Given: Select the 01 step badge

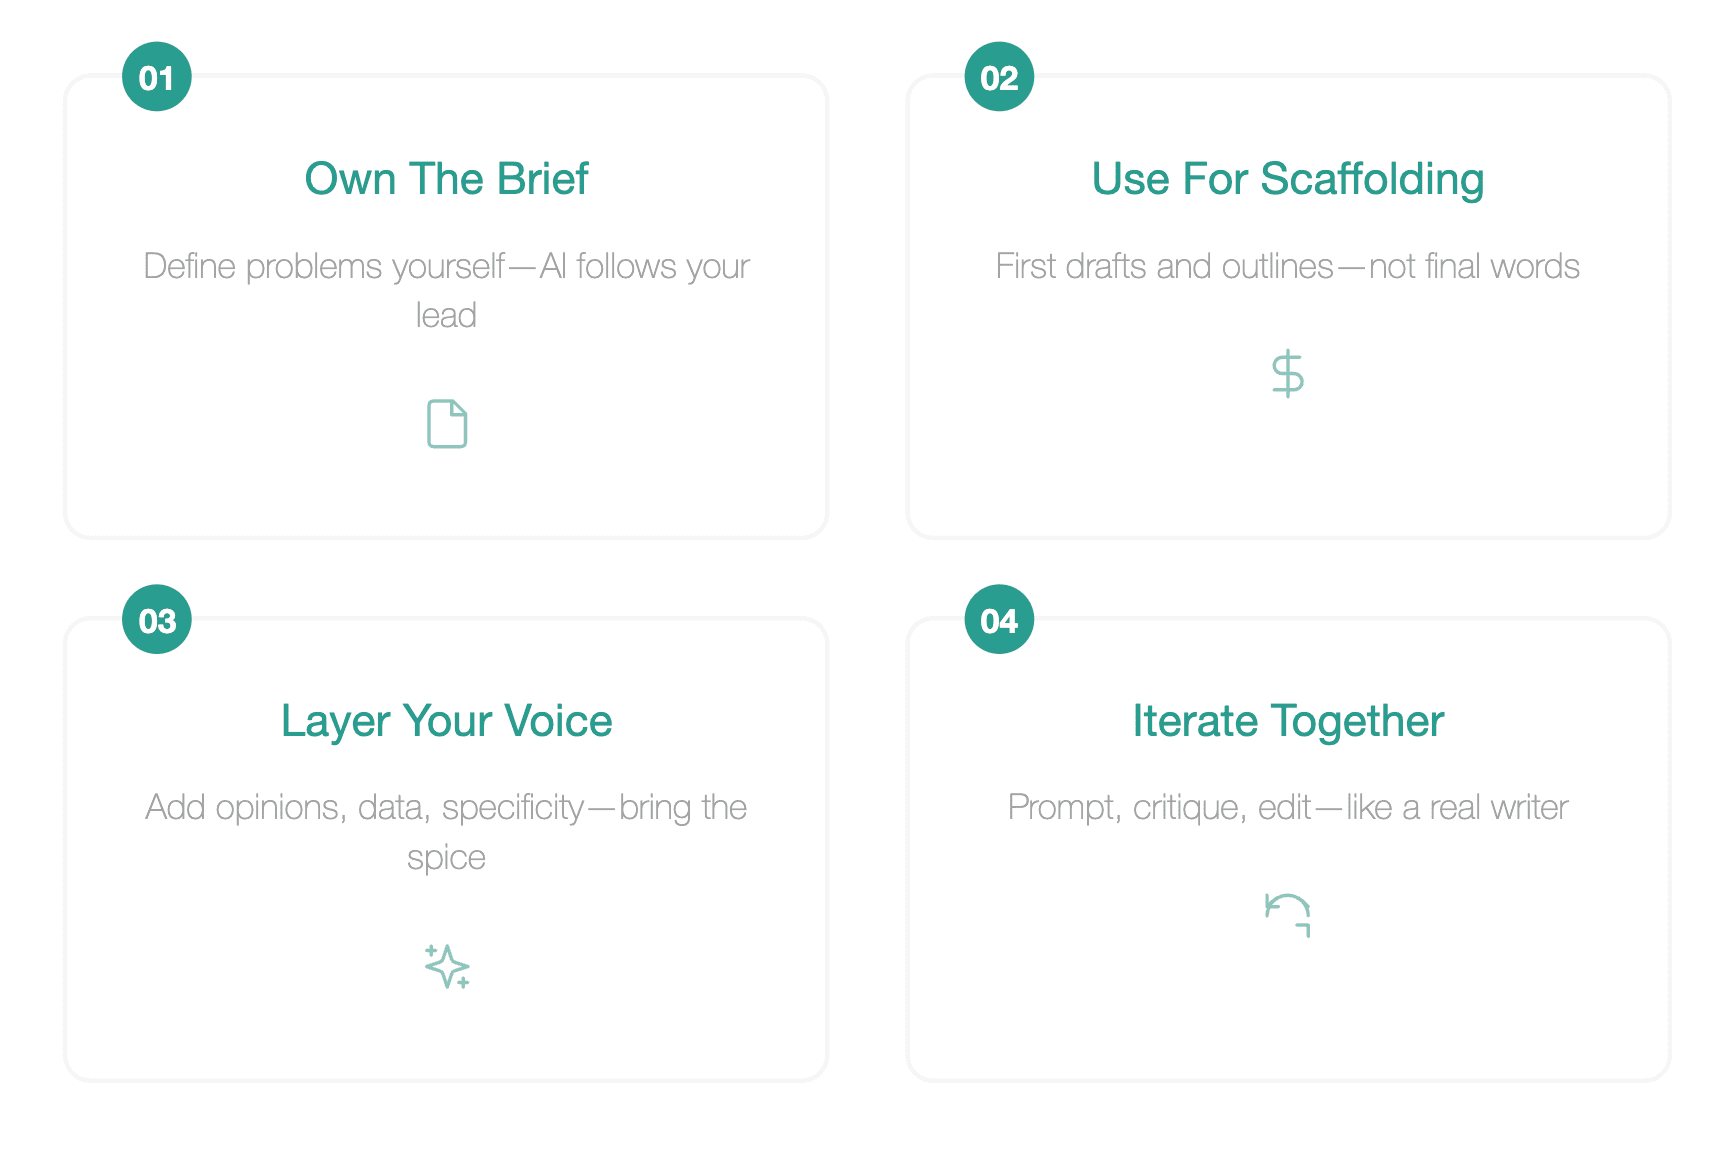Looking at the screenshot, I should point(157,77).
